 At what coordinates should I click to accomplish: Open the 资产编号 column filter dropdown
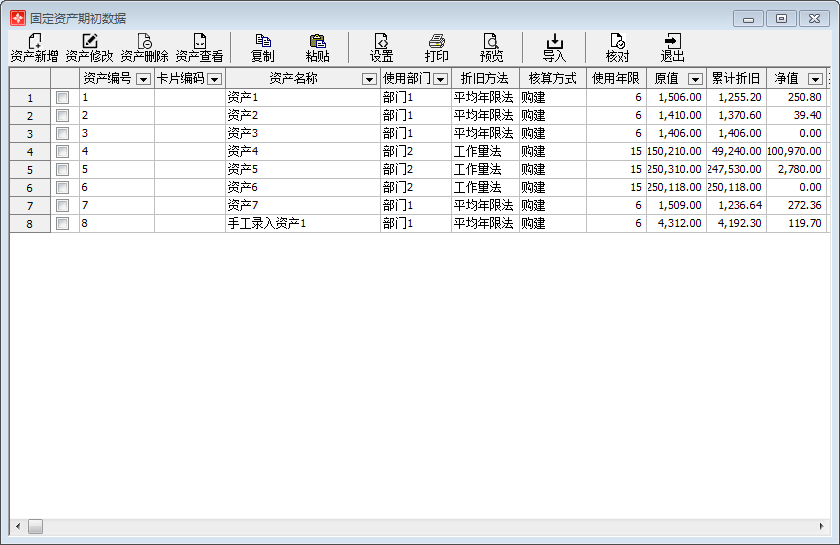pos(143,79)
